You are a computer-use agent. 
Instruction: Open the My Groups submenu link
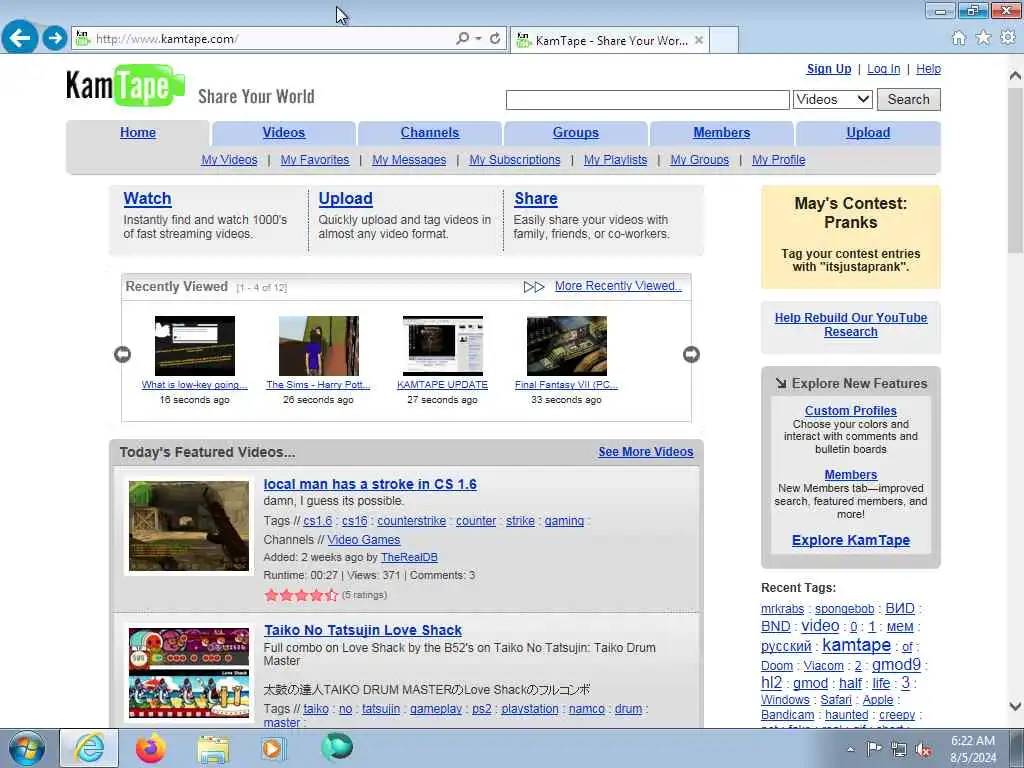tap(699, 160)
